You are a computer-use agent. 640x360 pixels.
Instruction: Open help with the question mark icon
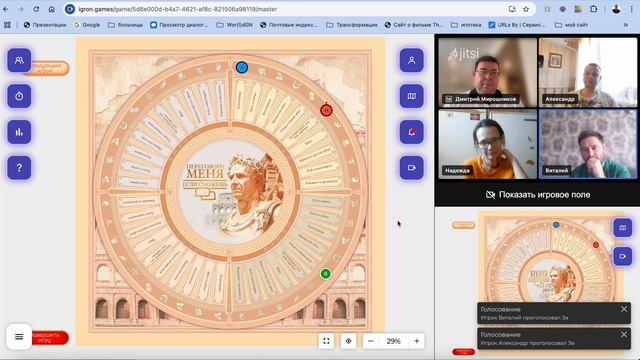[x=19, y=167]
